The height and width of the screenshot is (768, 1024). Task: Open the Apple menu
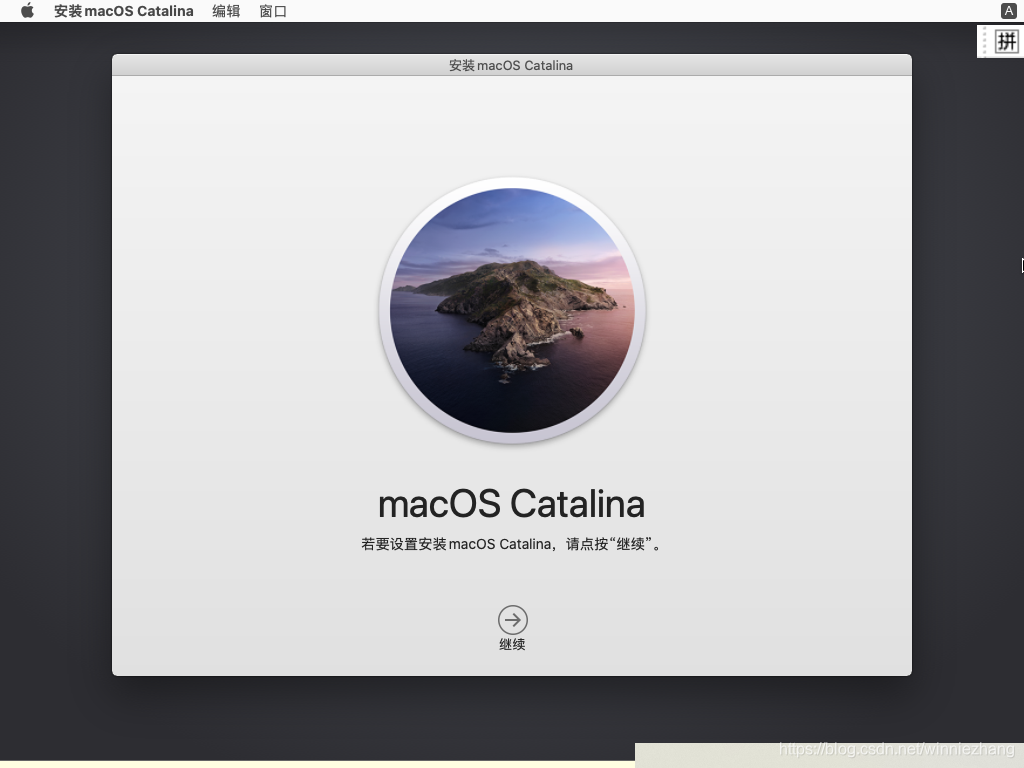[x=27, y=11]
